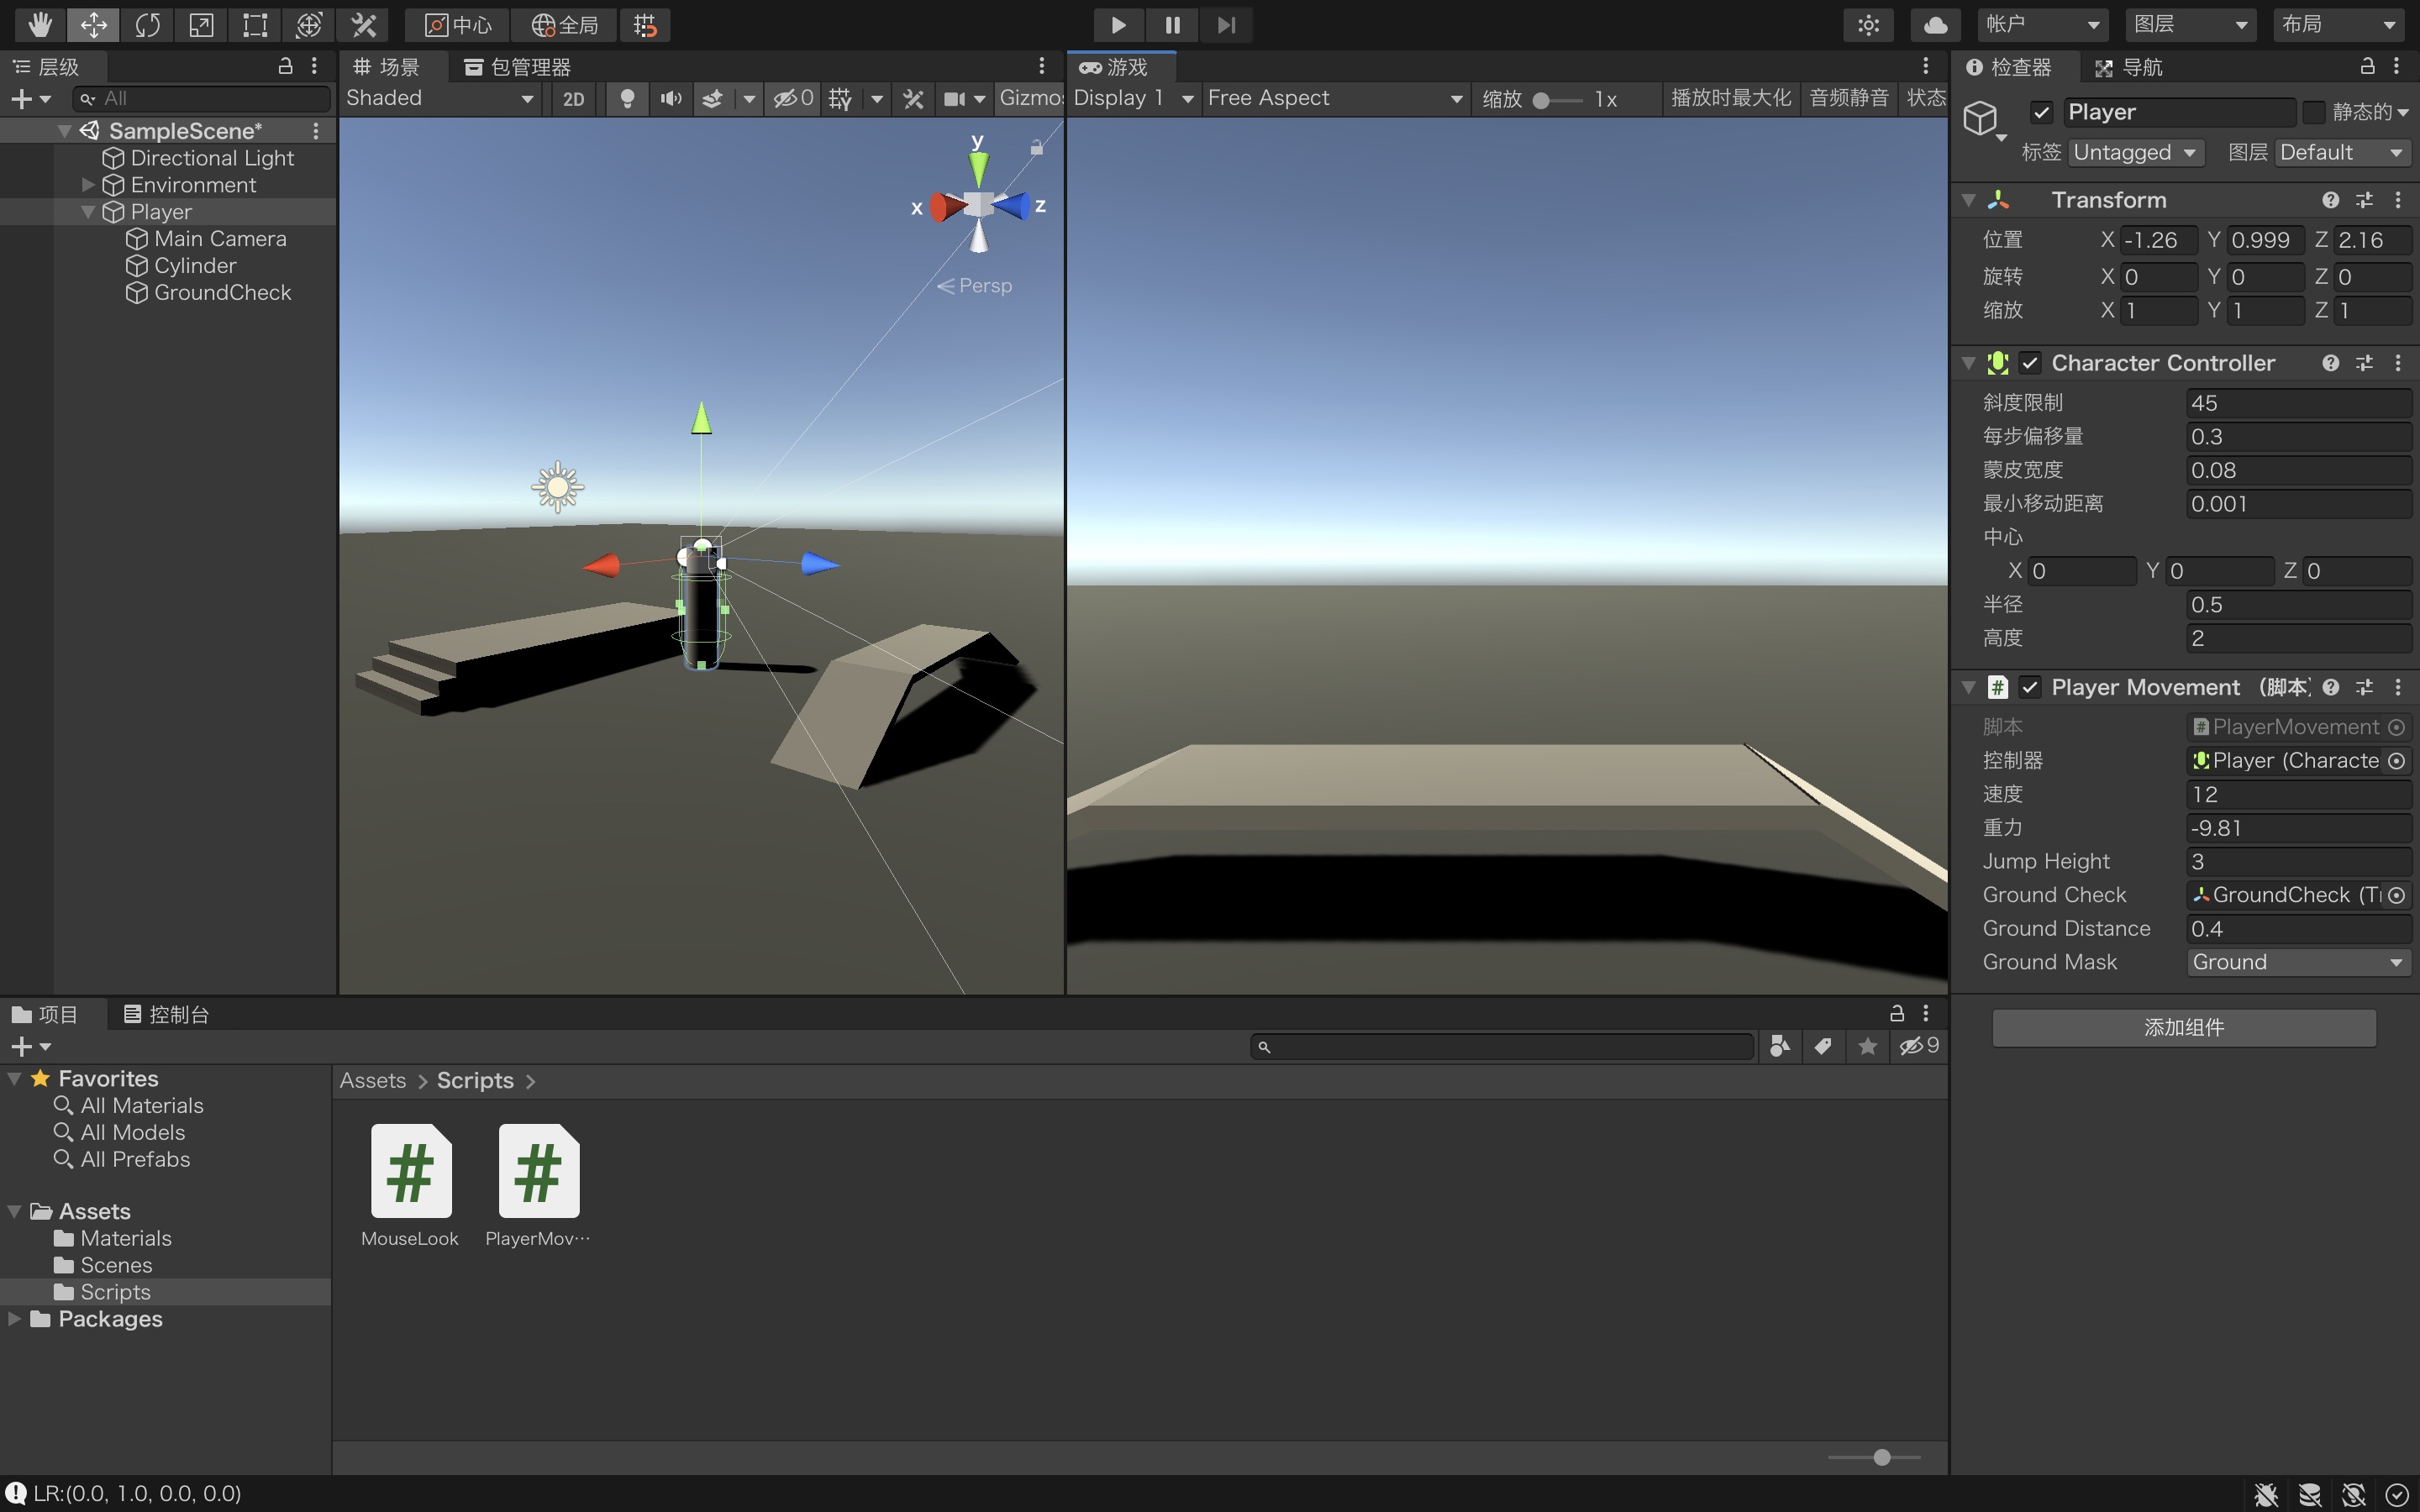Toggle 2D scene view mode
Screen dimensions: 2420x1512
tap(573, 98)
